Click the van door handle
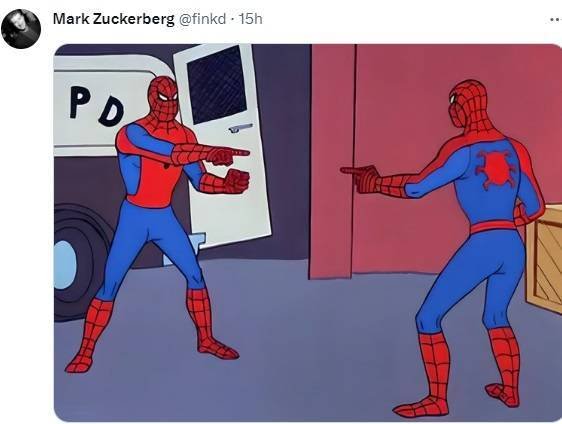 [240, 128]
